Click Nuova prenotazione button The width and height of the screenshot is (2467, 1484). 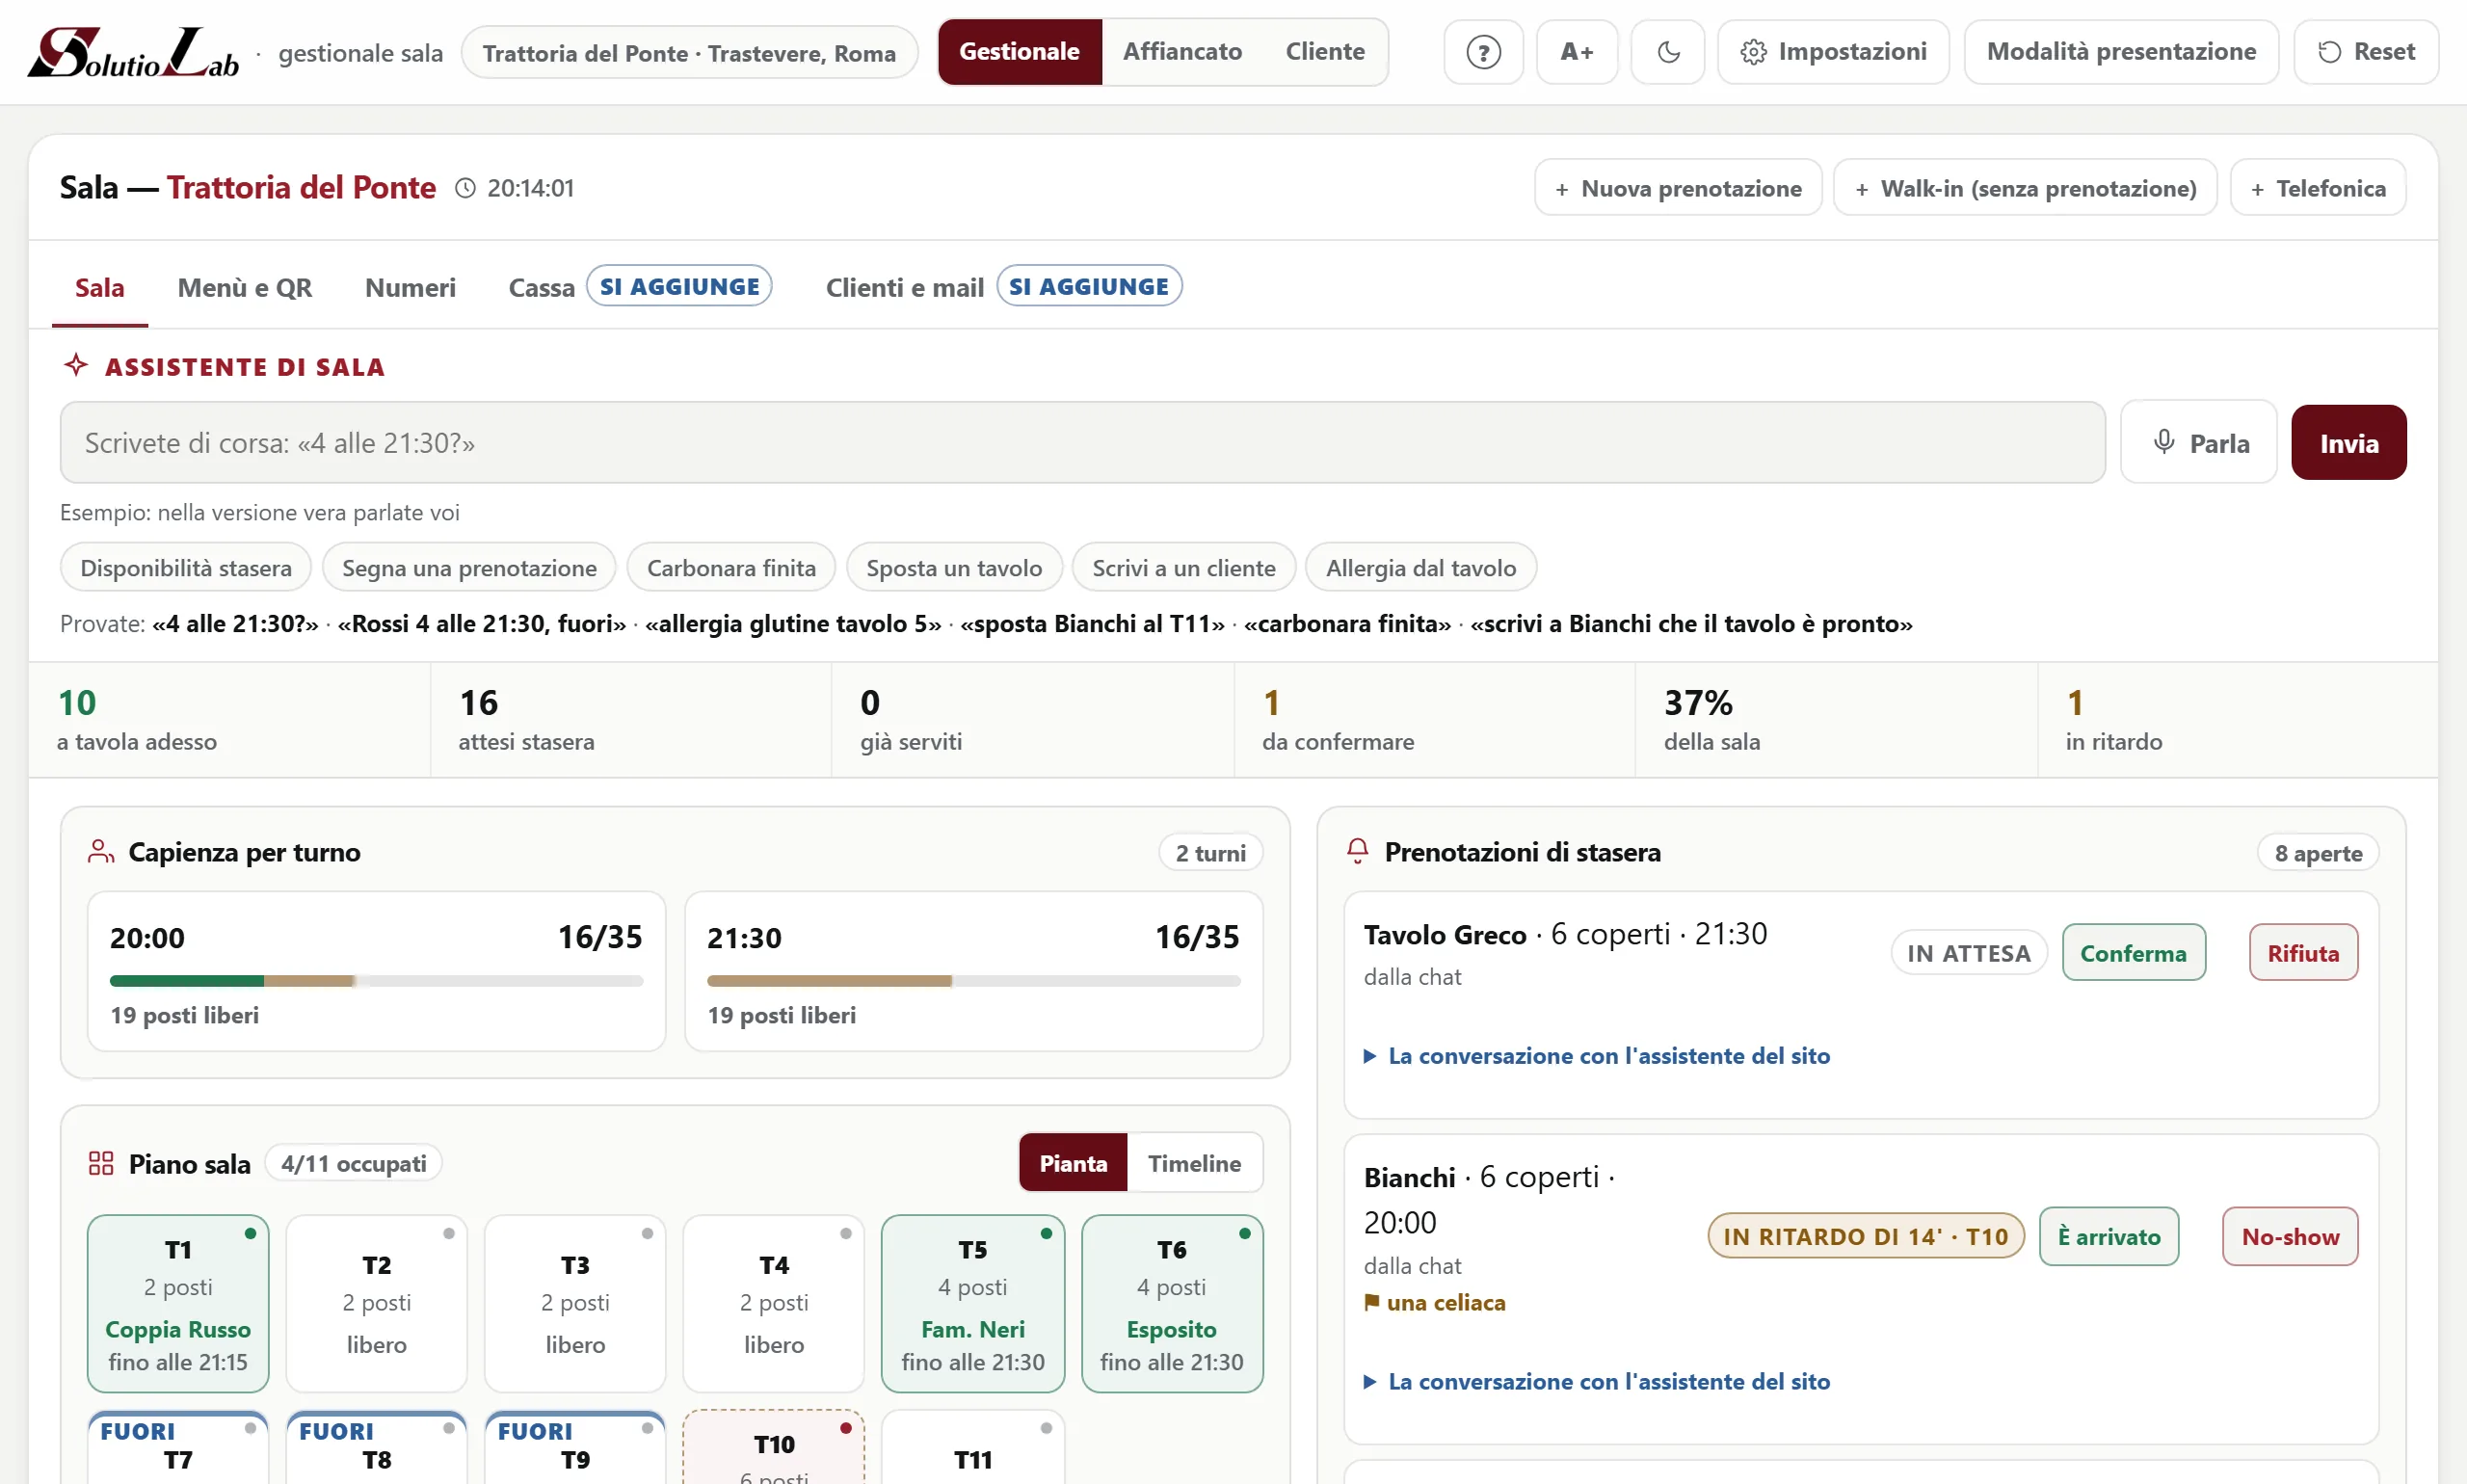tap(1678, 188)
